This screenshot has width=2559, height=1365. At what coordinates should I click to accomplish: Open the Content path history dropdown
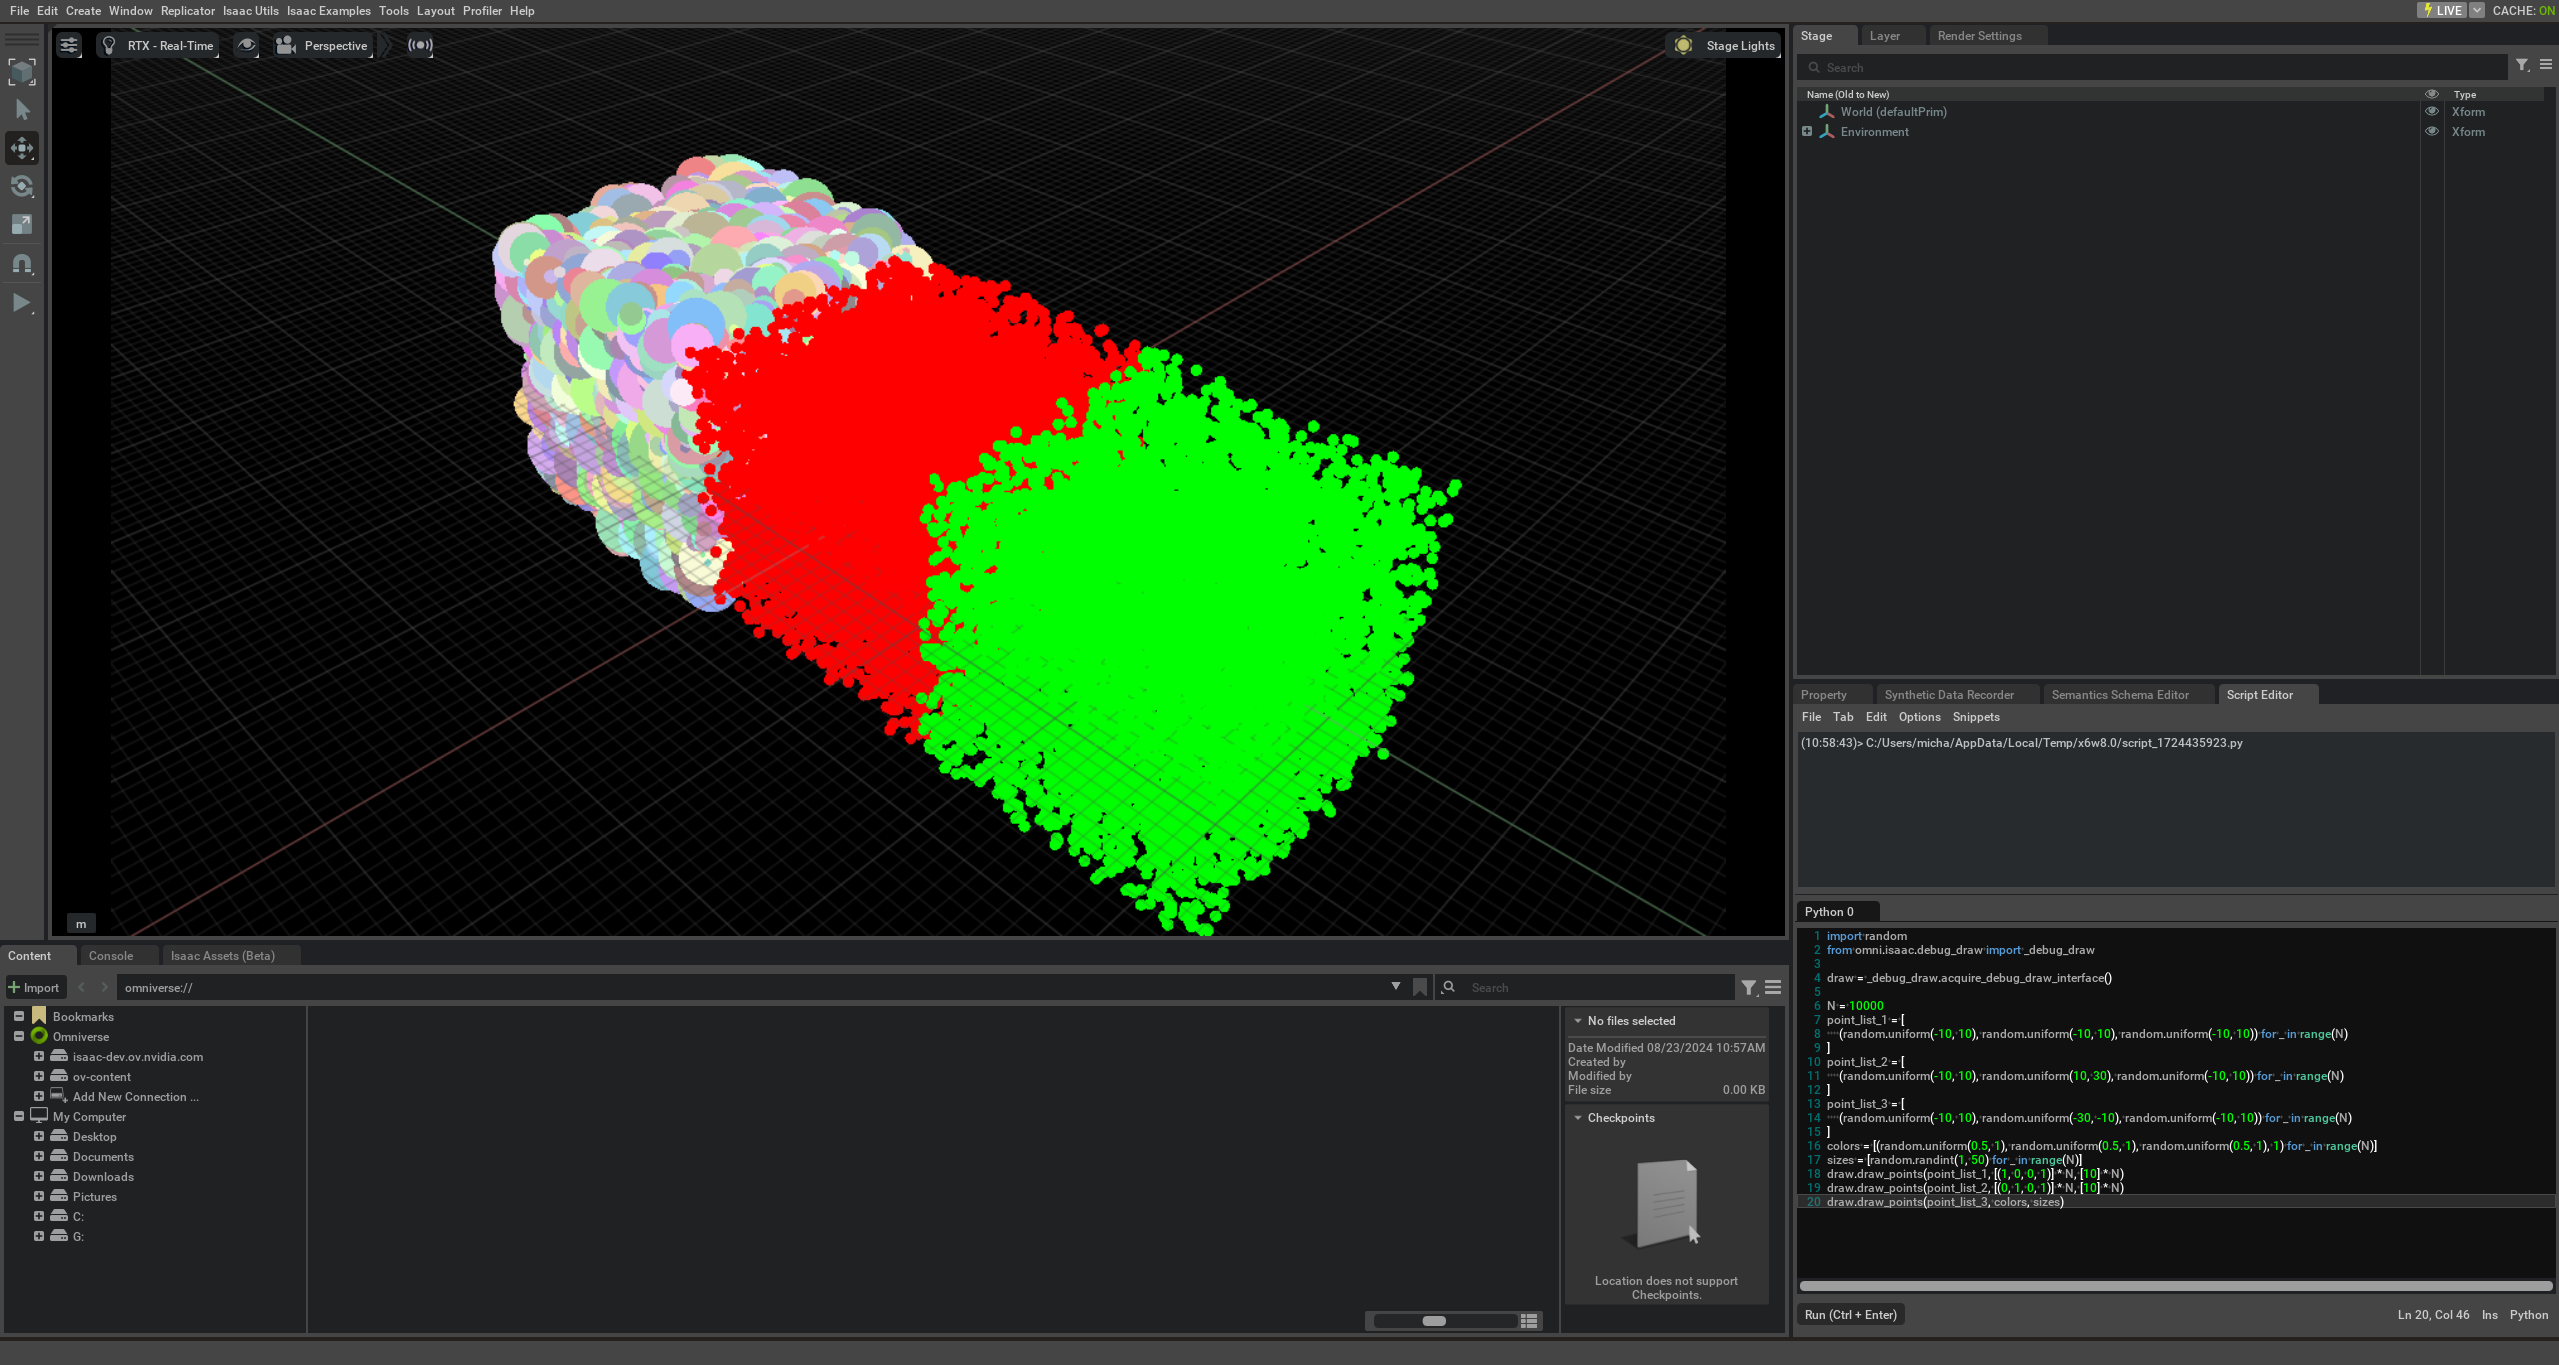[x=1396, y=987]
